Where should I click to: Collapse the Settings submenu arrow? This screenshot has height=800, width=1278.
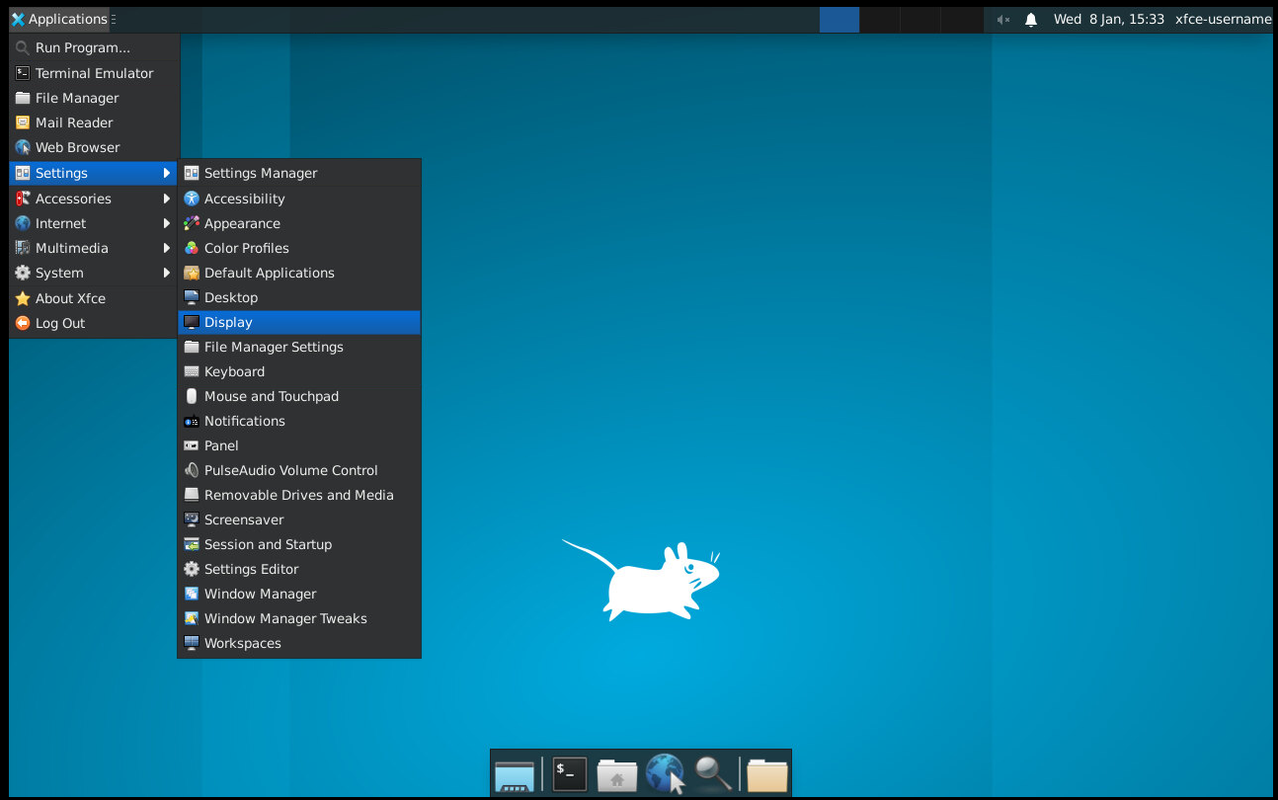[x=167, y=173]
